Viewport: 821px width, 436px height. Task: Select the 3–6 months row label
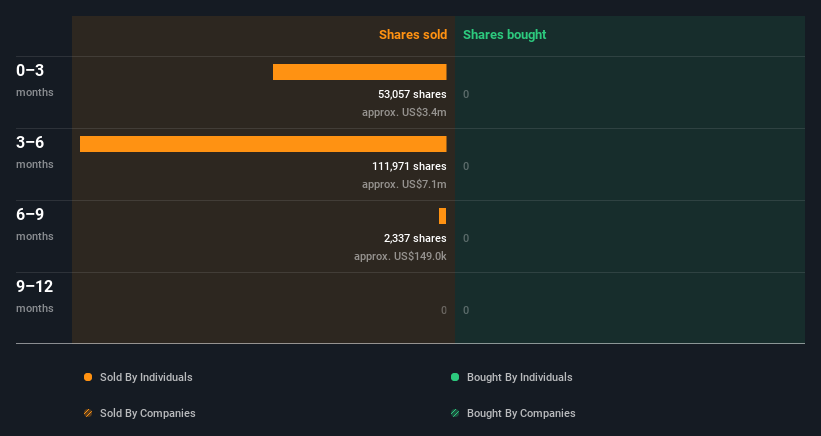pyautogui.click(x=35, y=152)
